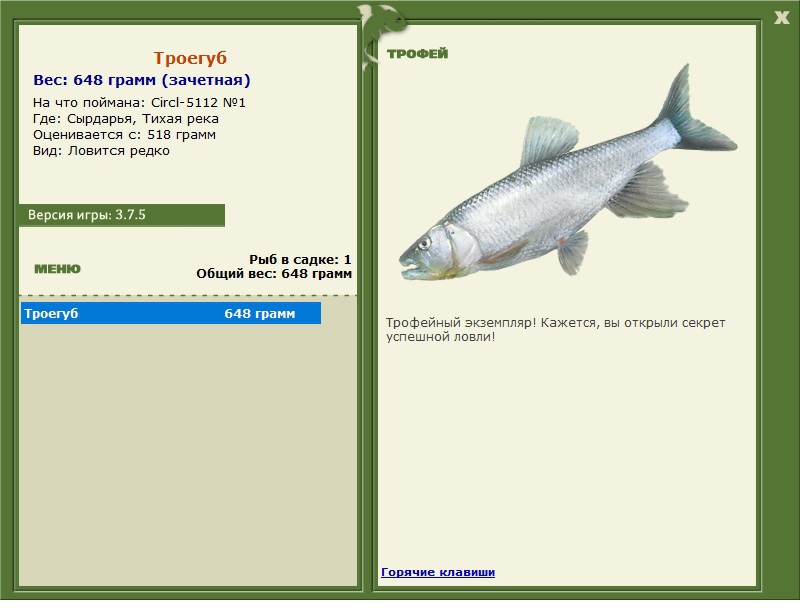The width and height of the screenshot is (800, 614).
Task: Open the МЕНЮ menu
Action: point(57,269)
